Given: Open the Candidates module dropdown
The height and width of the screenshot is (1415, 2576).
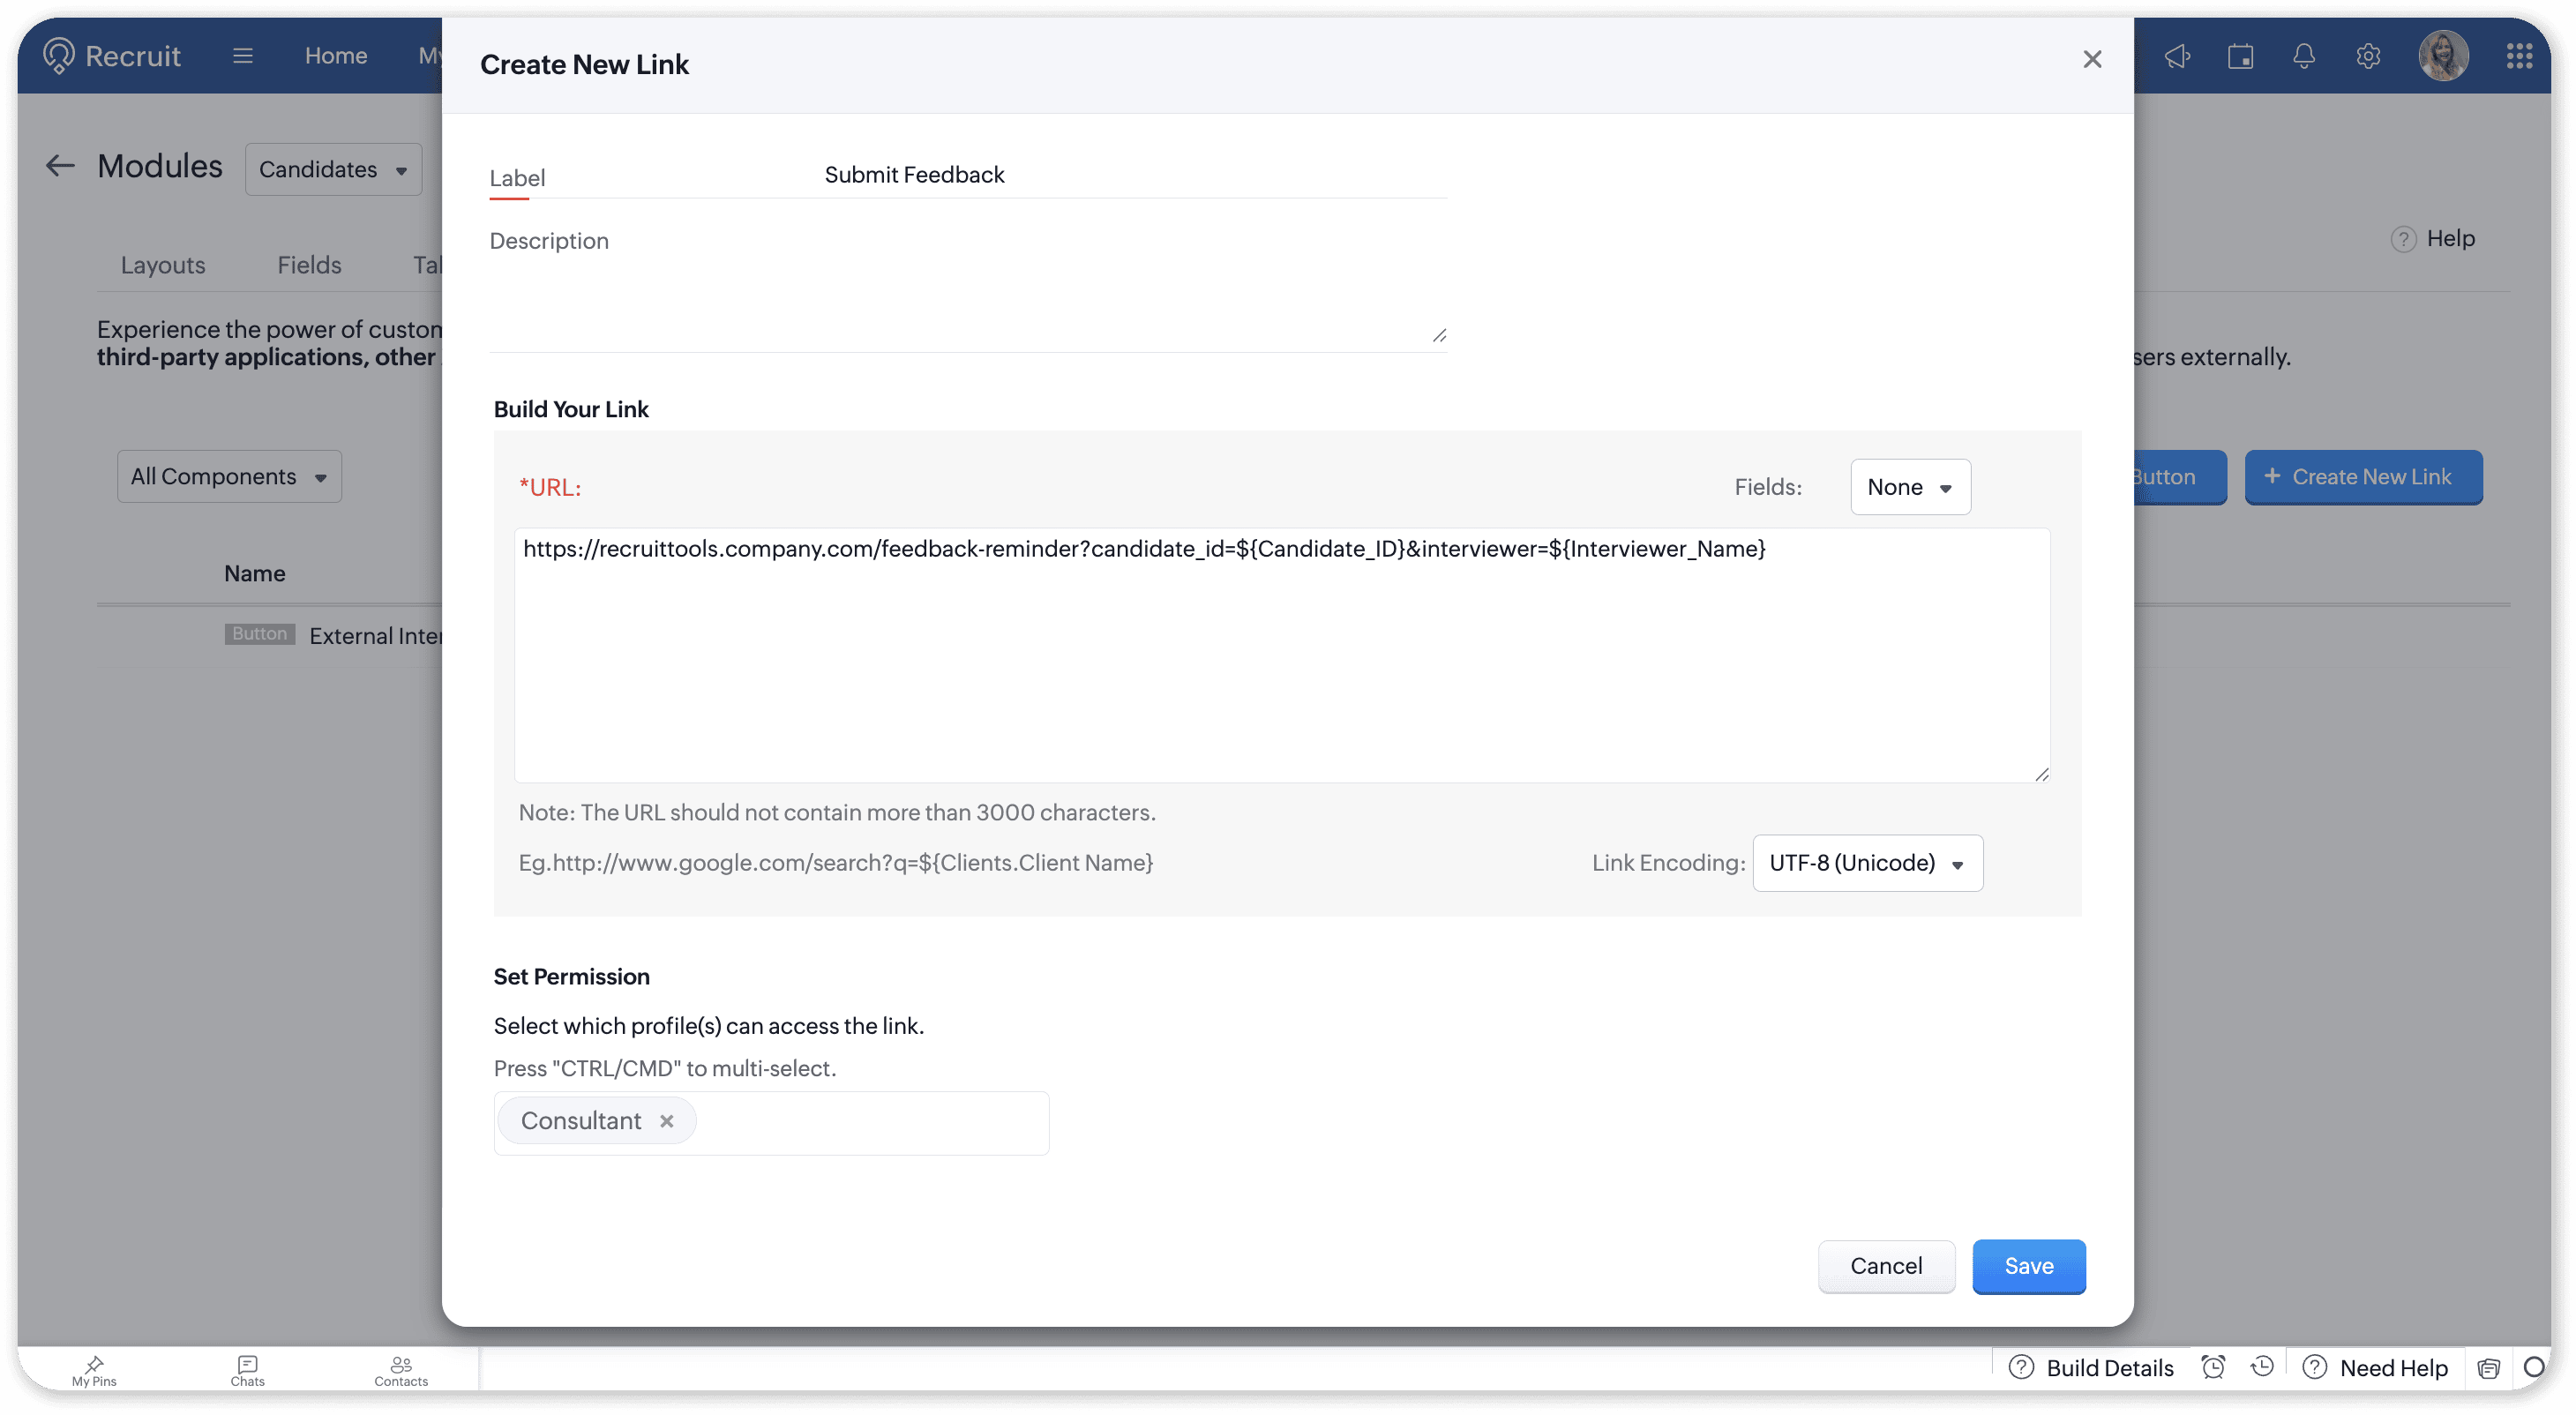Looking at the screenshot, I should [x=333, y=170].
